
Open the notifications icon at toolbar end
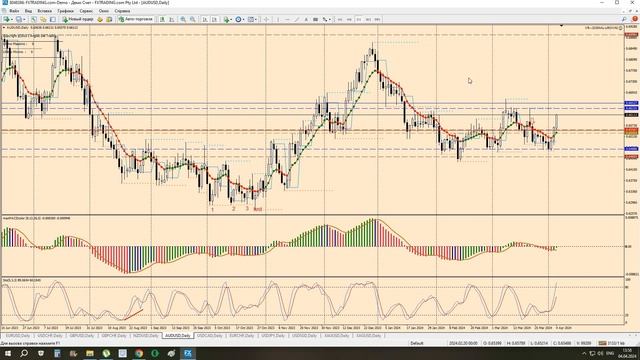click(635, 19)
